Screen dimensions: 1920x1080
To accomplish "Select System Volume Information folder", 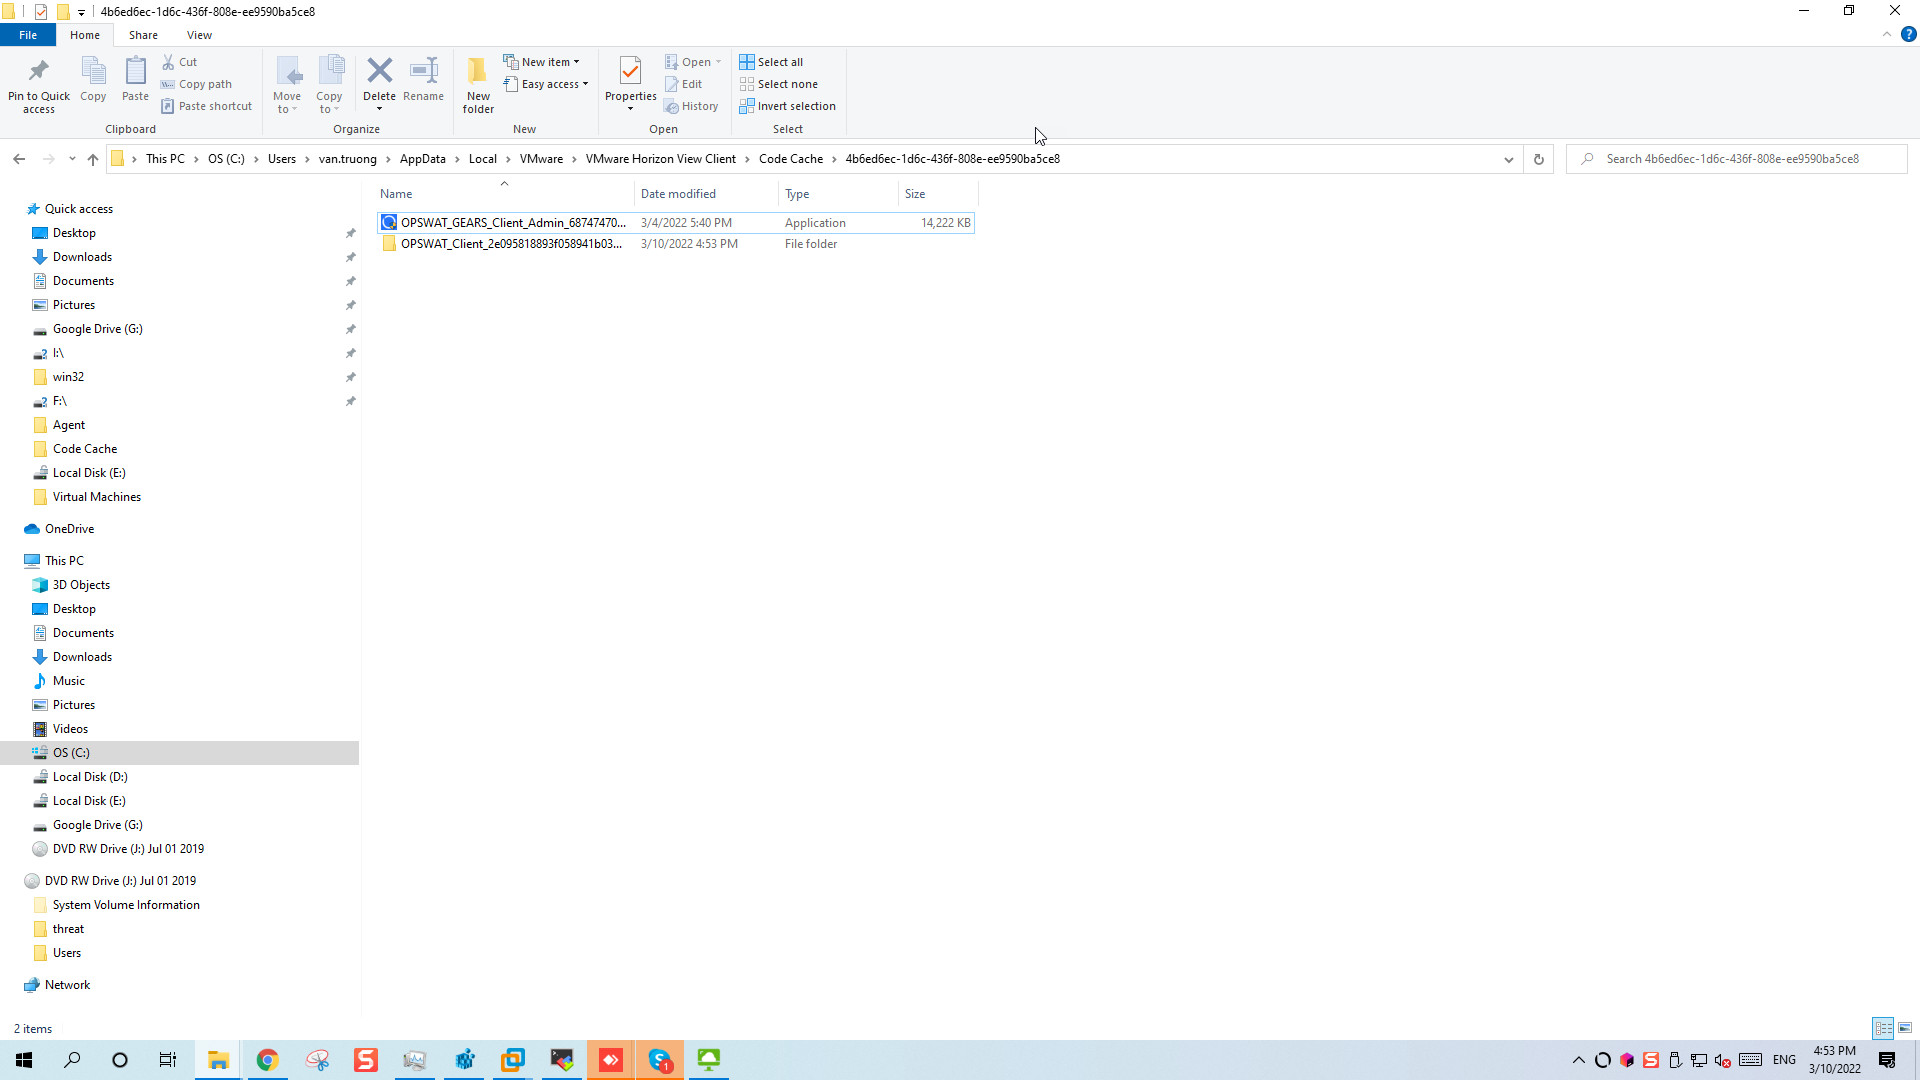I will pyautogui.click(x=126, y=905).
